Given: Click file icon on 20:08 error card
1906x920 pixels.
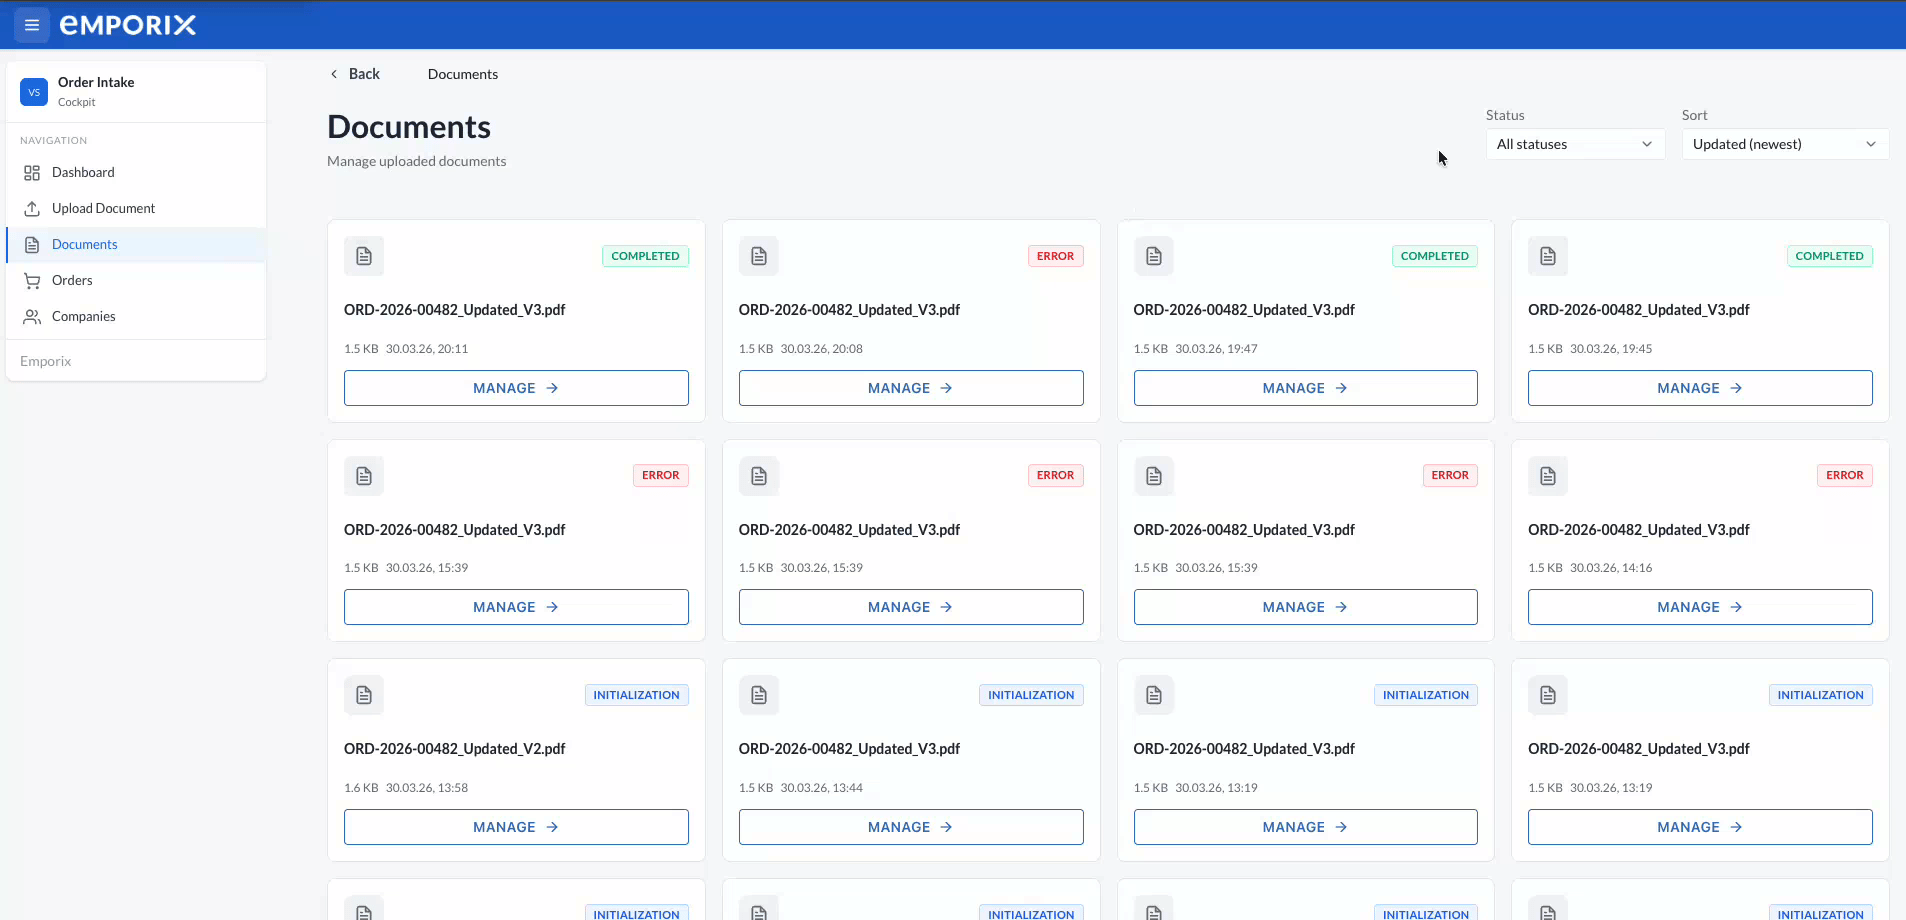Looking at the screenshot, I should [759, 256].
